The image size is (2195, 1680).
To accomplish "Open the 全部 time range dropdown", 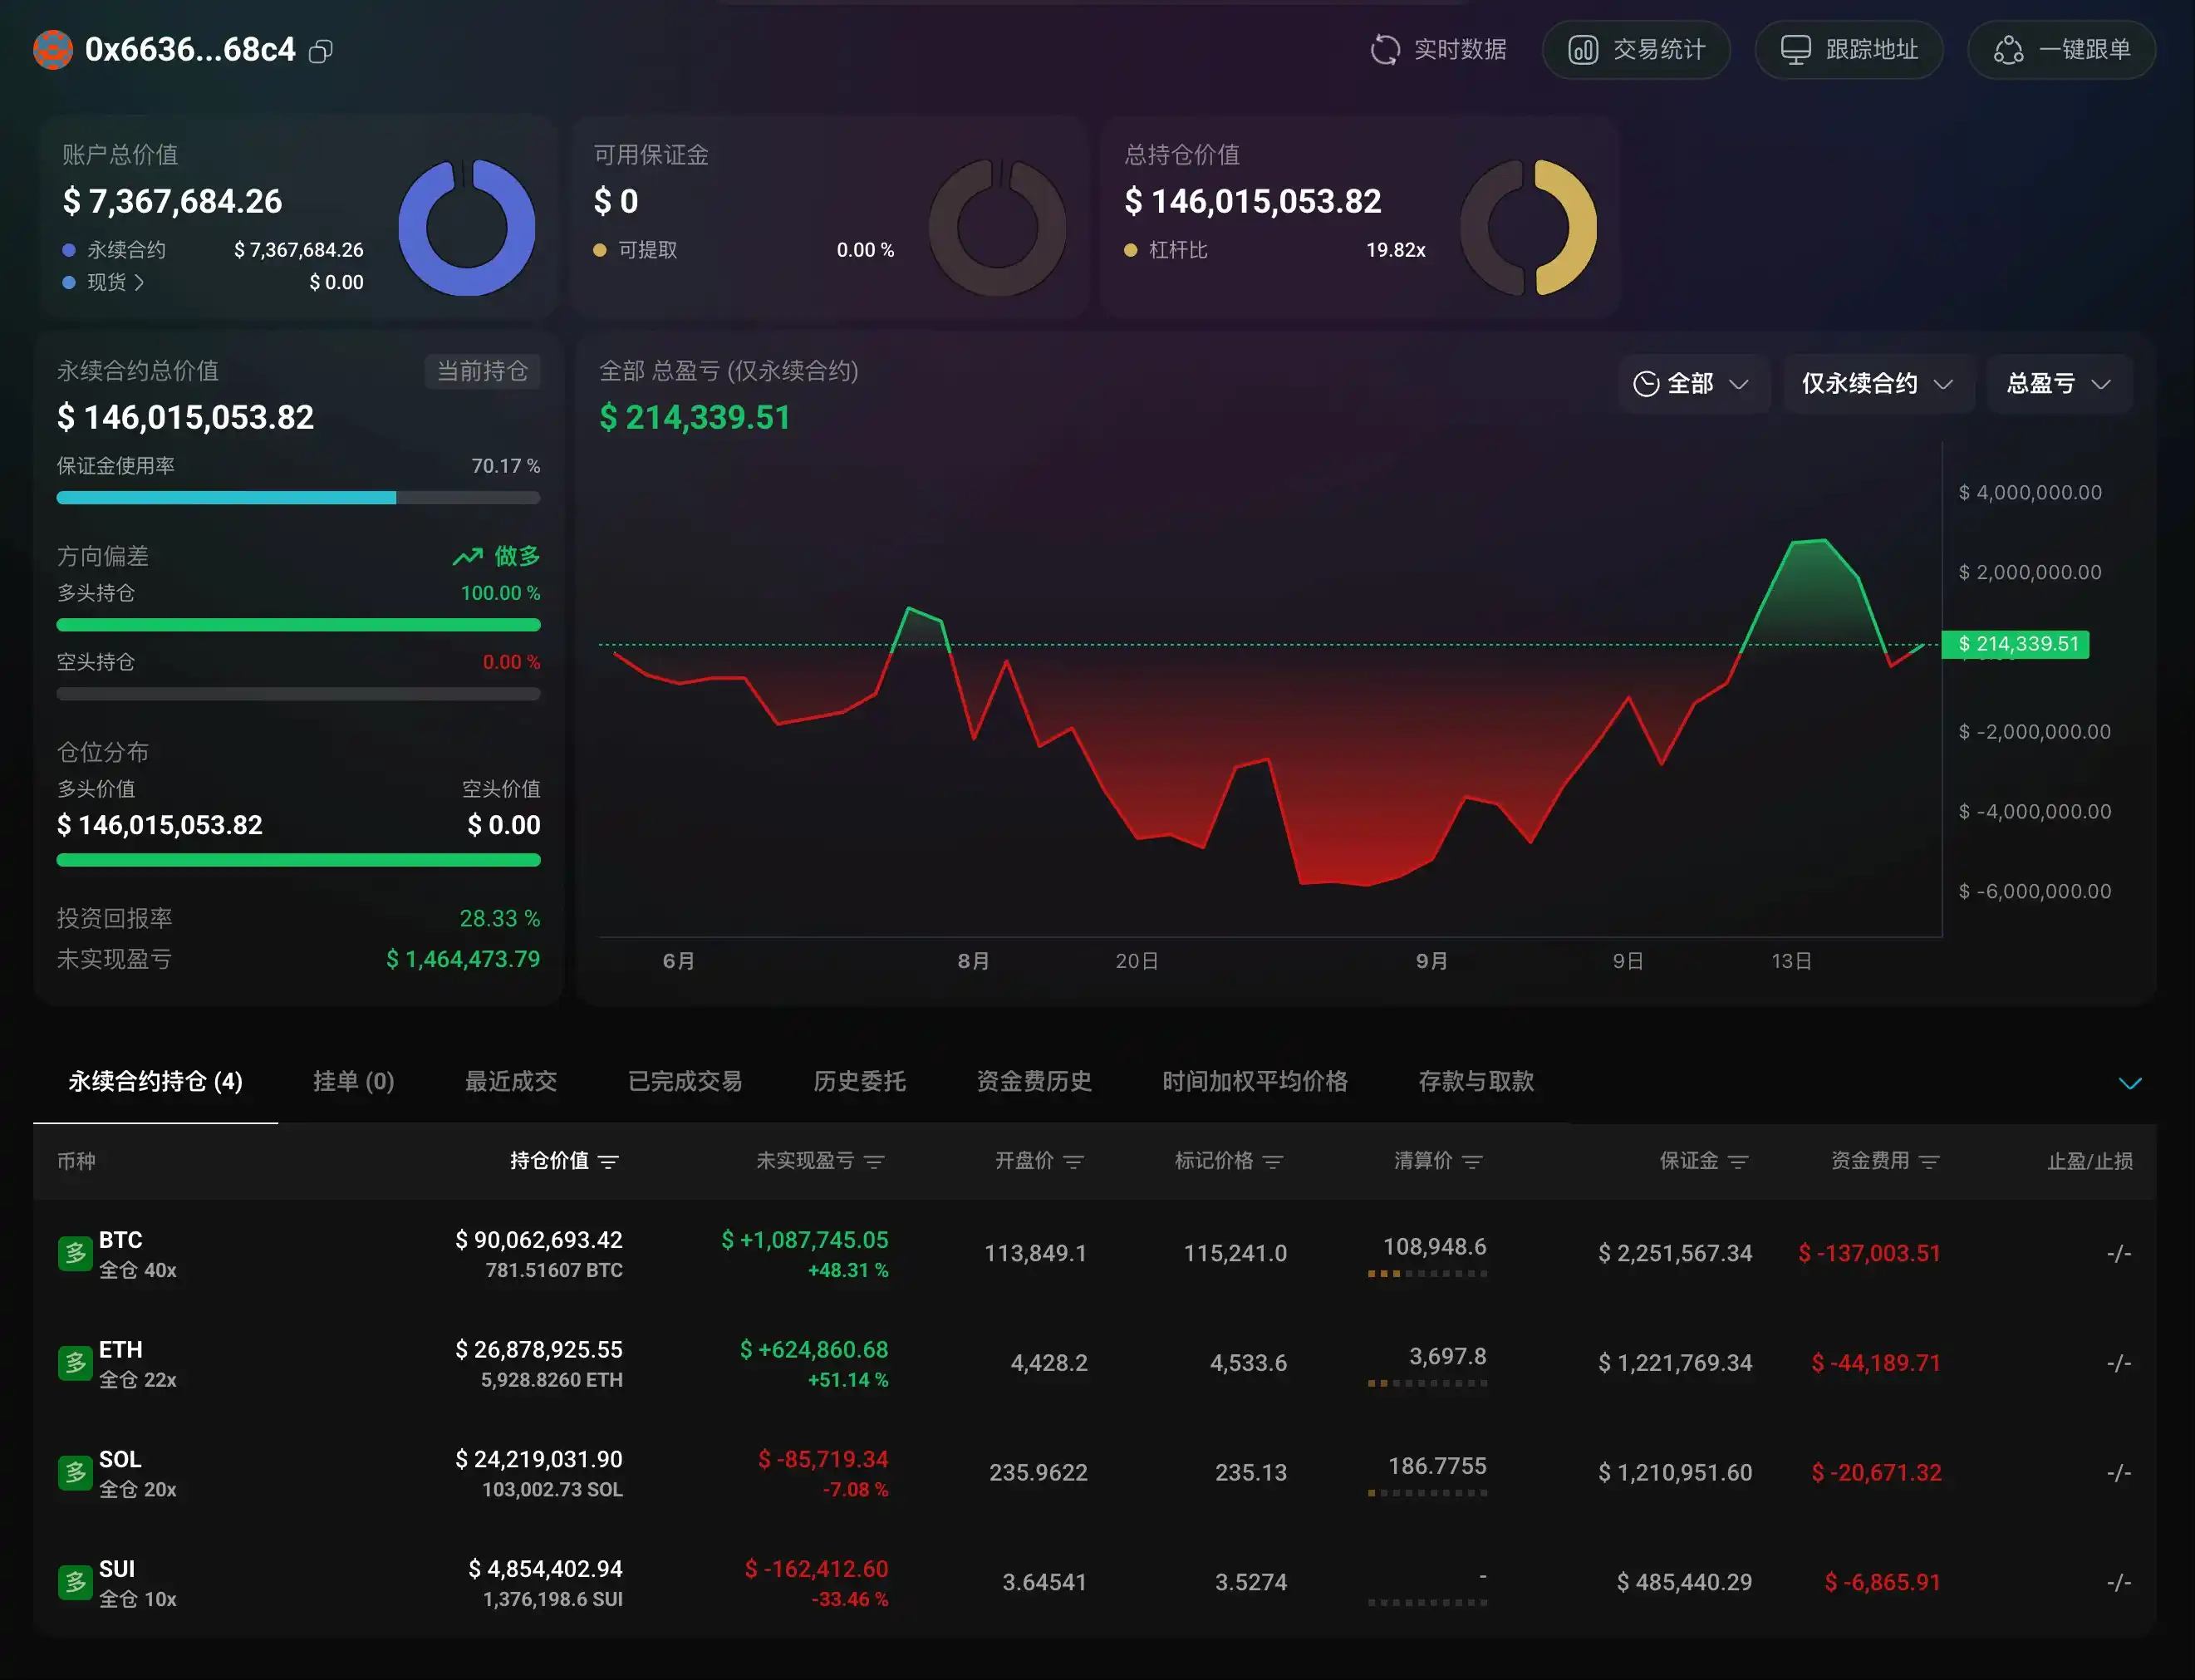I will (x=1691, y=384).
